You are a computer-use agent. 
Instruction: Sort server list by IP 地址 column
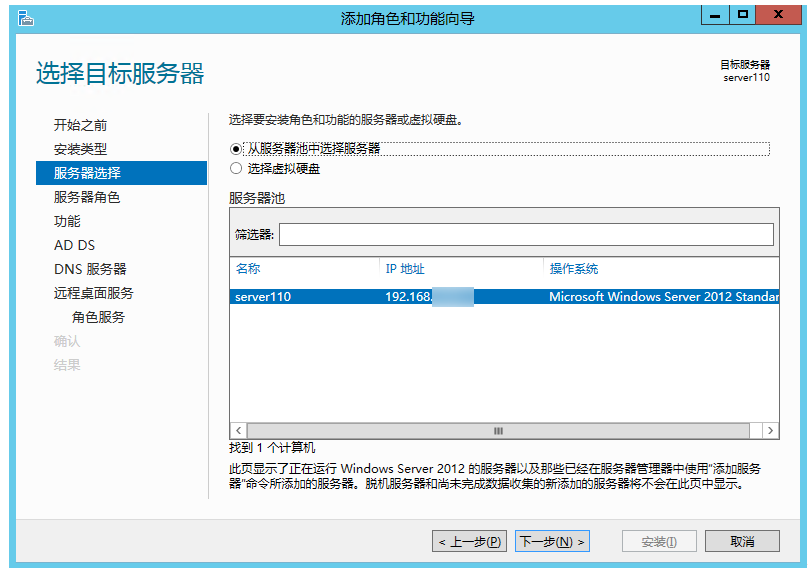coord(461,269)
